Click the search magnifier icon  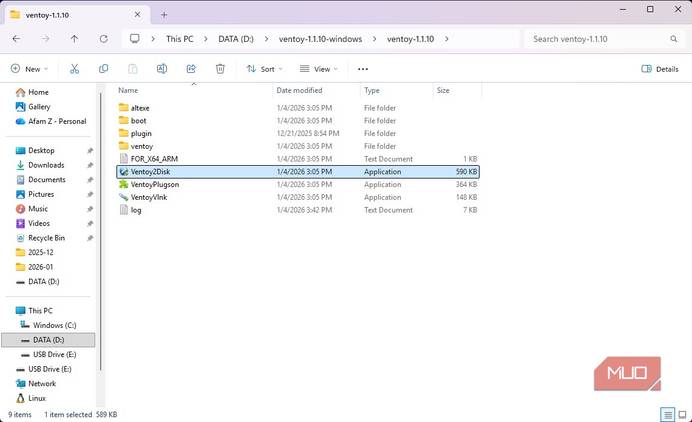click(673, 39)
